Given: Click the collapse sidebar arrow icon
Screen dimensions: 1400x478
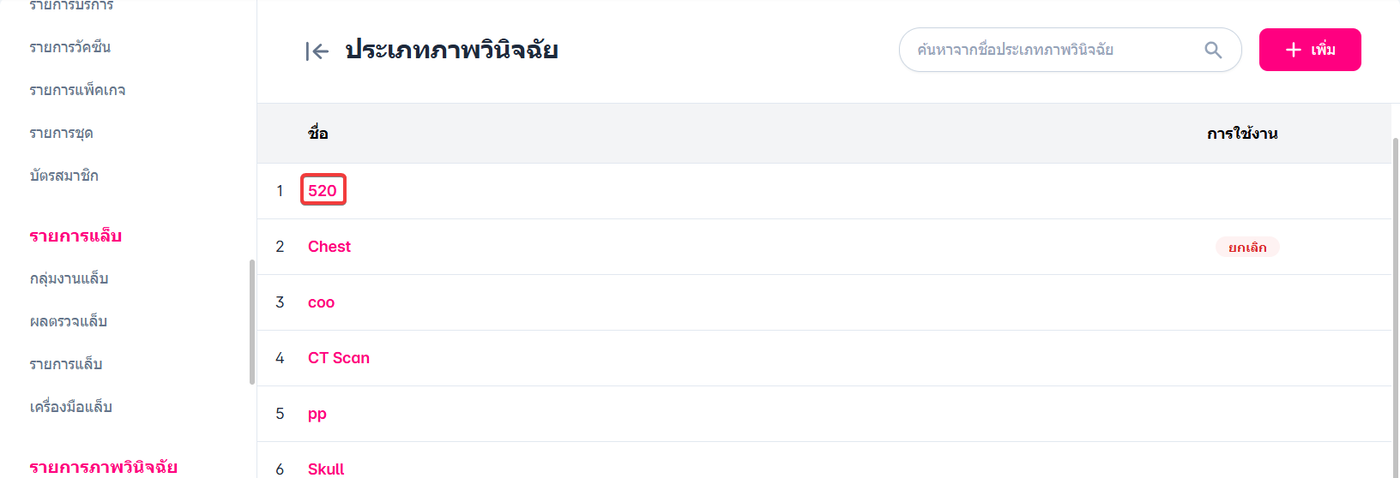Looking at the screenshot, I should coord(317,51).
